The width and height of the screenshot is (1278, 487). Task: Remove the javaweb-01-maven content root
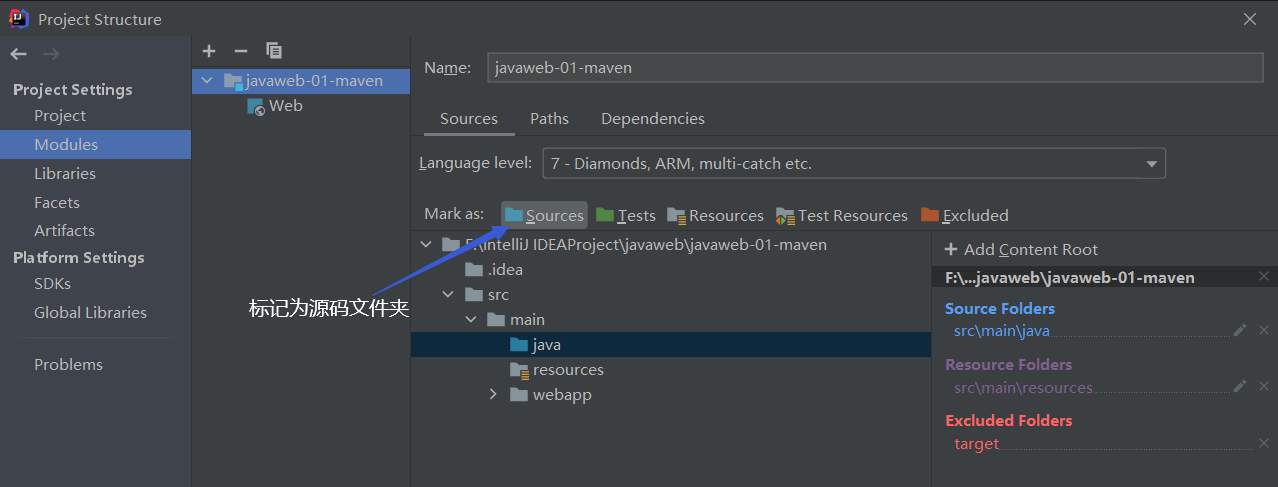1264,277
